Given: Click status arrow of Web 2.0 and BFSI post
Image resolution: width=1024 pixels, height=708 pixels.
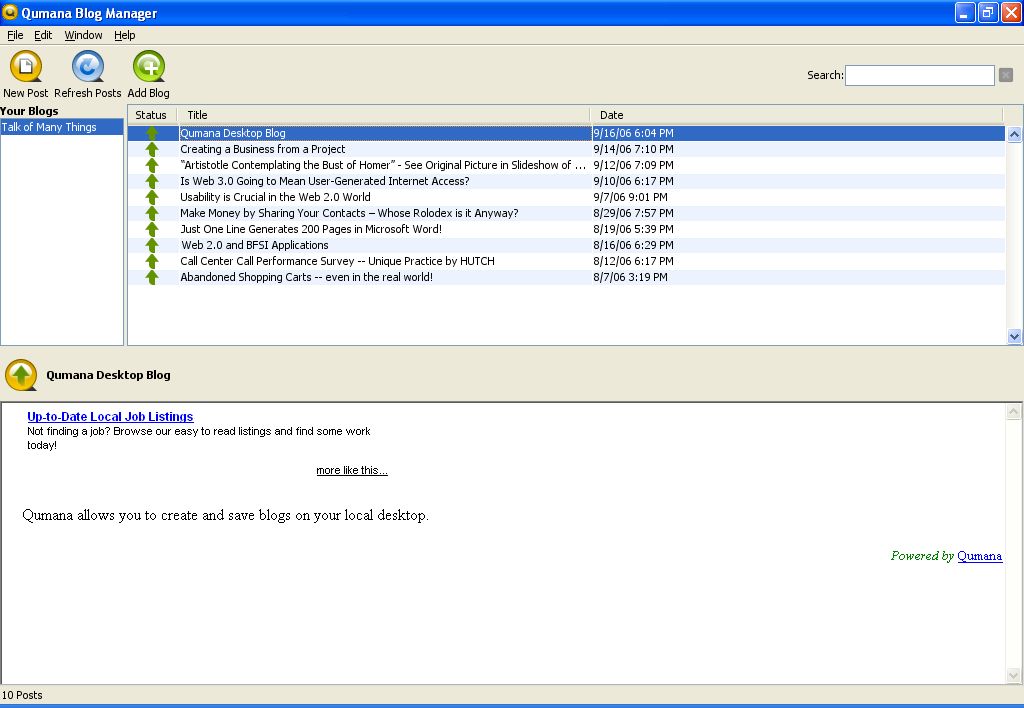Looking at the screenshot, I should [152, 245].
